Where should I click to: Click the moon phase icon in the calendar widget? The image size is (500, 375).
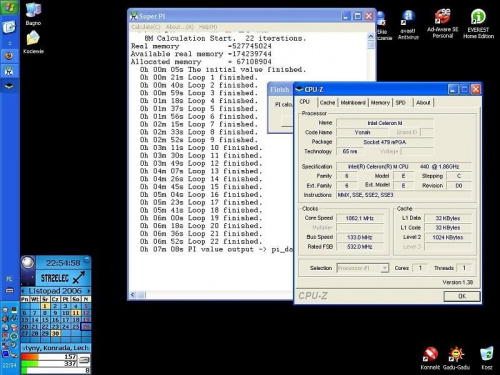pos(28,263)
